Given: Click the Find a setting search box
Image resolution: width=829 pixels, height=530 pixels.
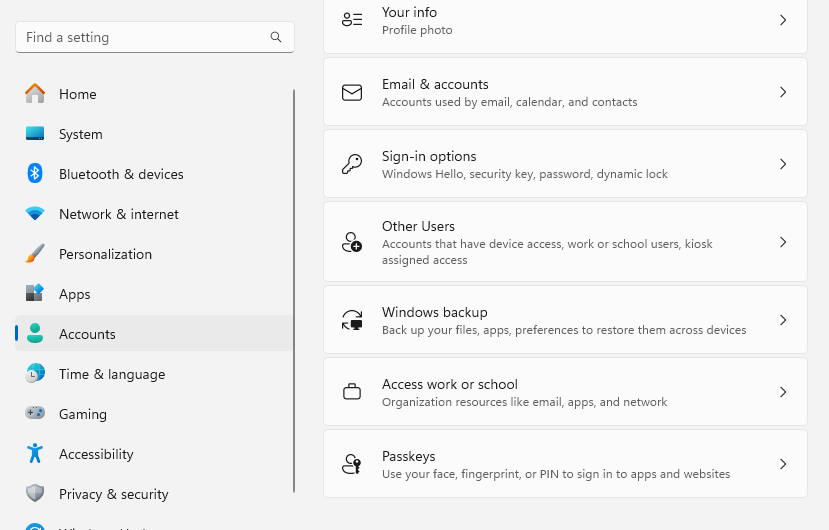Looking at the screenshot, I should click(x=145, y=37).
